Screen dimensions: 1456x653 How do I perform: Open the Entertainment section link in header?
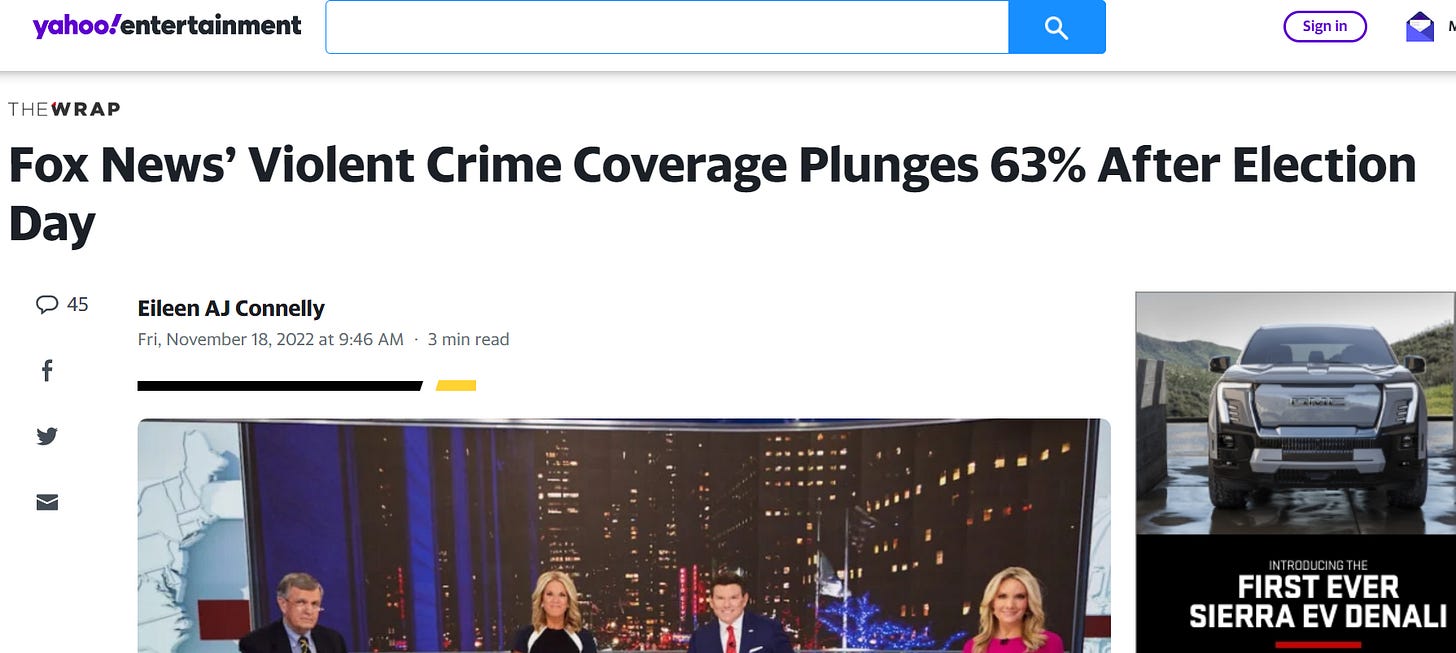point(211,25)
